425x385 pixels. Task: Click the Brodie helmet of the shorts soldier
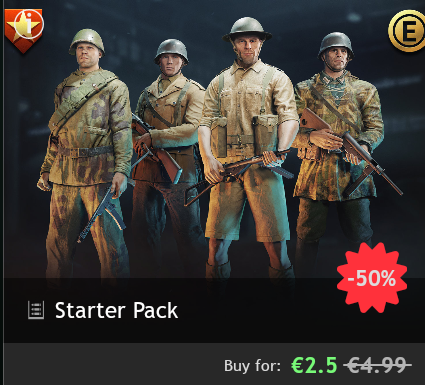coord(247,29)
